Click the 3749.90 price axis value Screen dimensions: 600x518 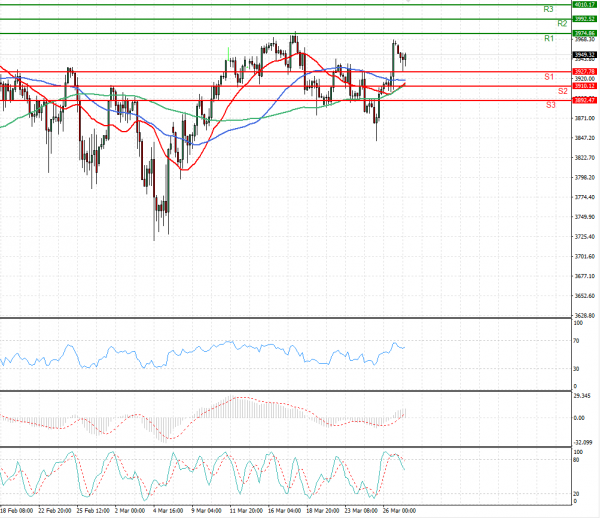pos(585,217)
